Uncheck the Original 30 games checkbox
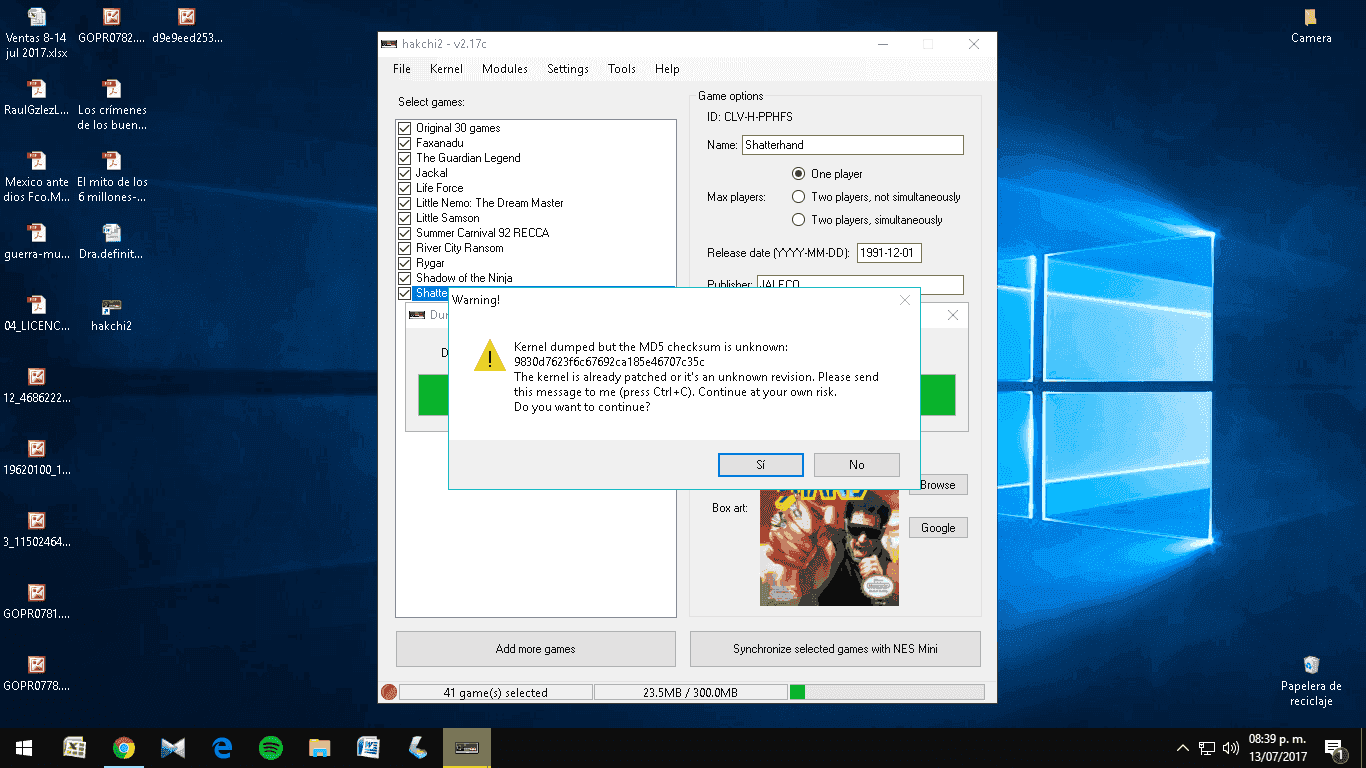The height and width of the screenshot is (768, 1366). click(x=404, y=128)
